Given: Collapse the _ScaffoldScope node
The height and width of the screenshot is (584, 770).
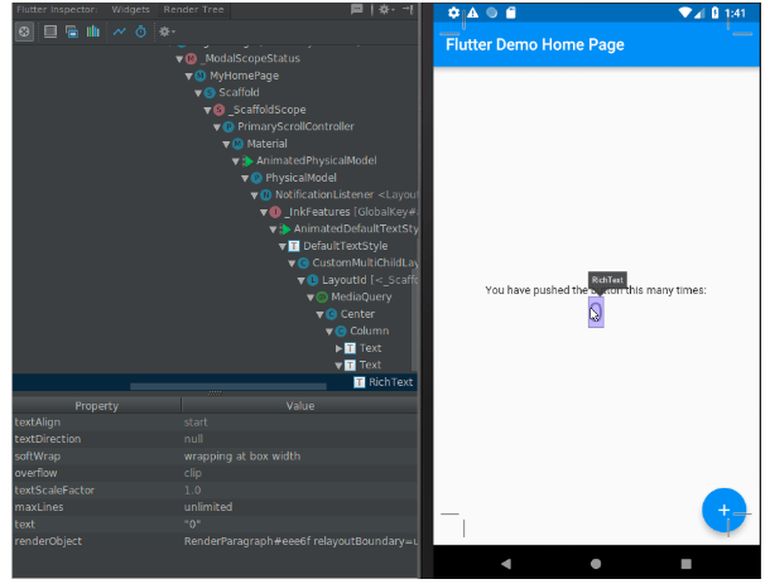Looking at the screenshot, I should click(207, 110).
